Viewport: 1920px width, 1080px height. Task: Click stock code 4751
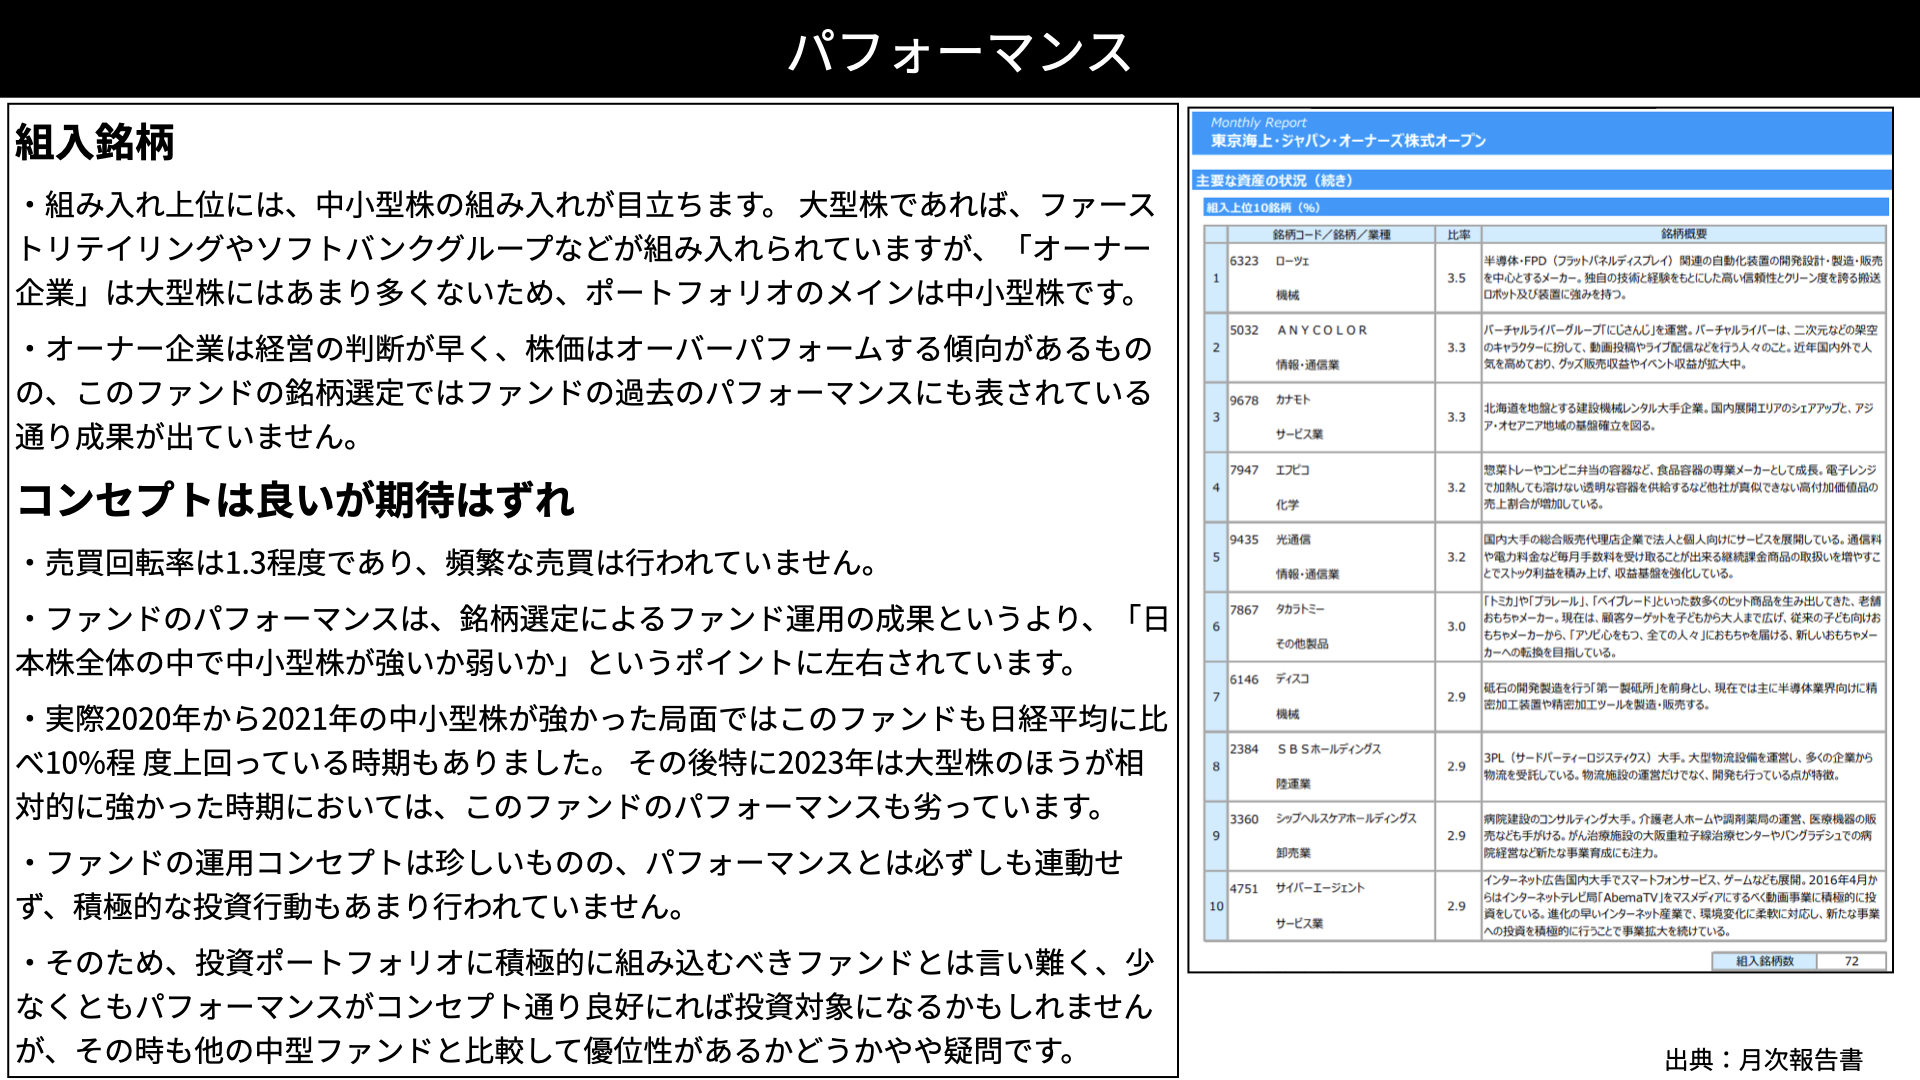[x=1244, y=888]
